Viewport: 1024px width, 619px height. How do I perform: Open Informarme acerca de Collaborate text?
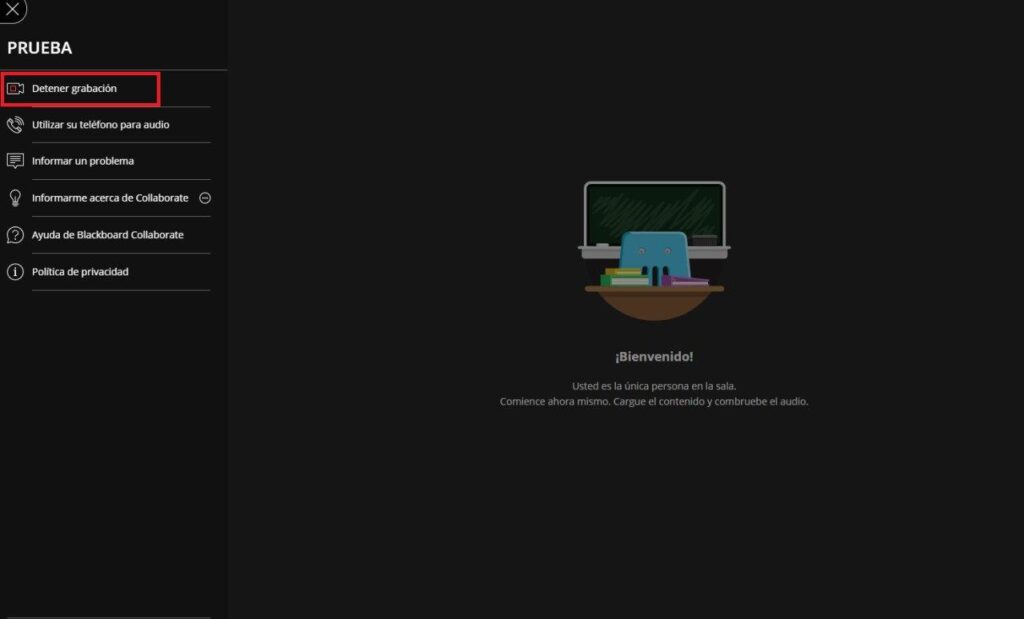[x=110, y=198]
